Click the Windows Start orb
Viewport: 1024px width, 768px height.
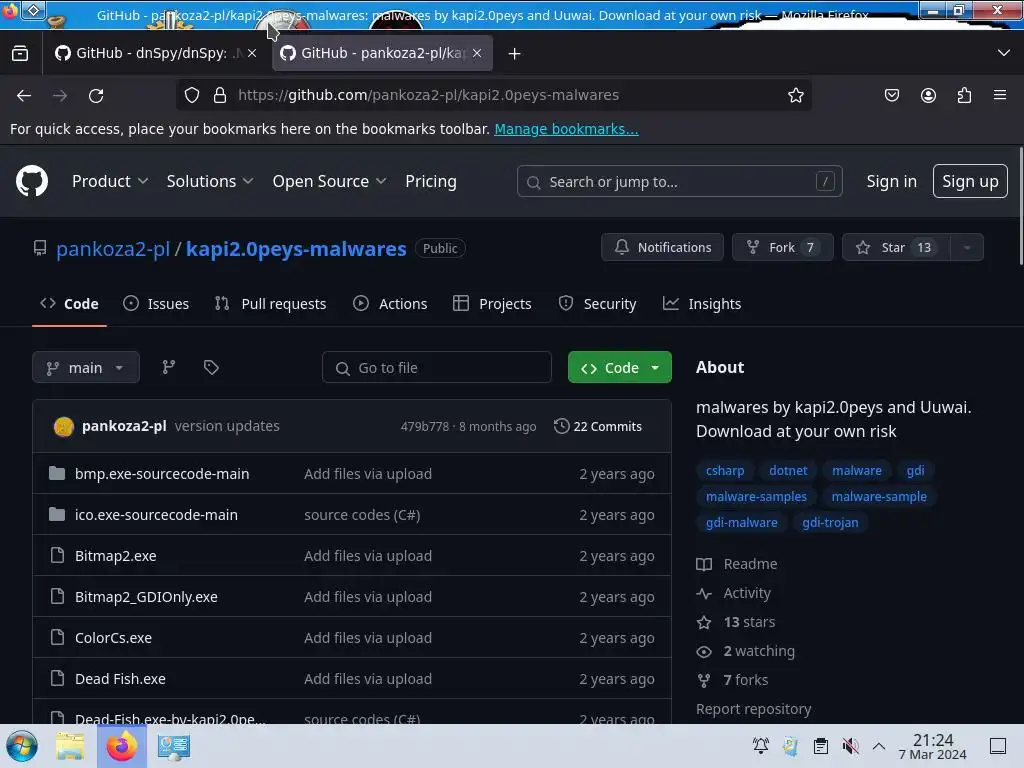pyautogui.click(x=22, y=746)
